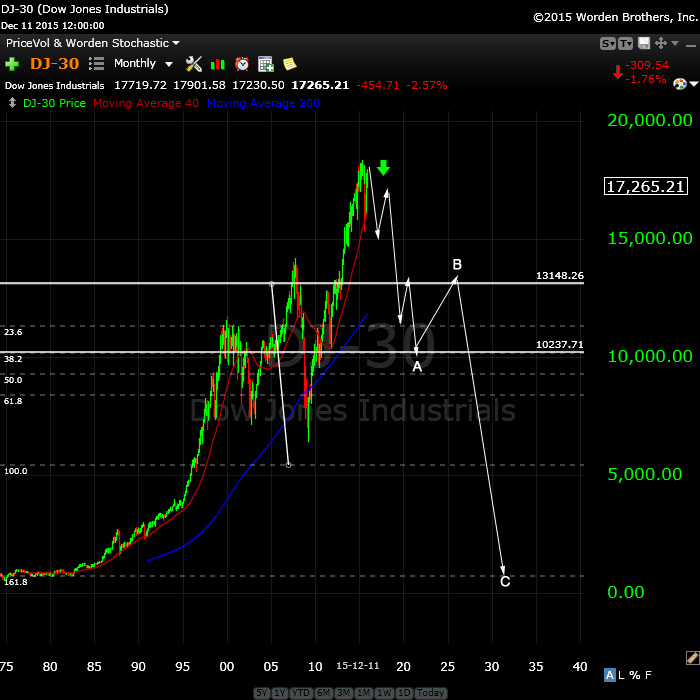Expand the Monthly timeframe dropdown arrow

pyautogui.click(x=169, y=64)
